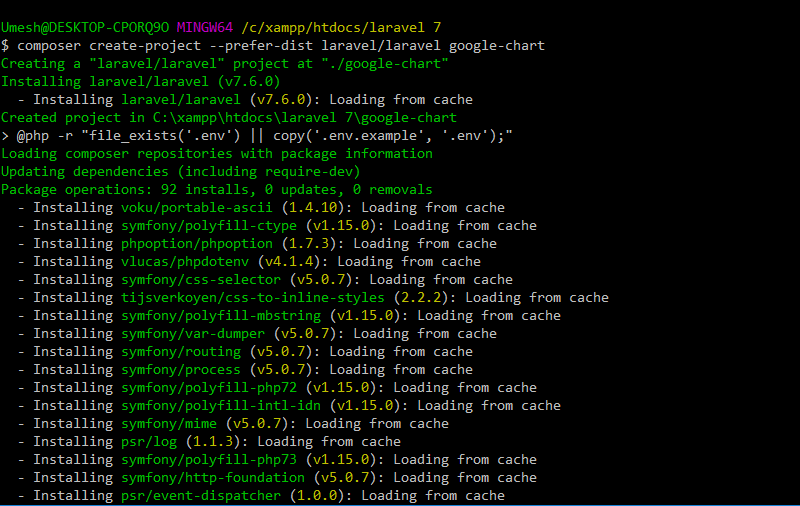800x506 pixels.
Task: Click Loading composer repositories with package information
Action: [x=217, y=154]
